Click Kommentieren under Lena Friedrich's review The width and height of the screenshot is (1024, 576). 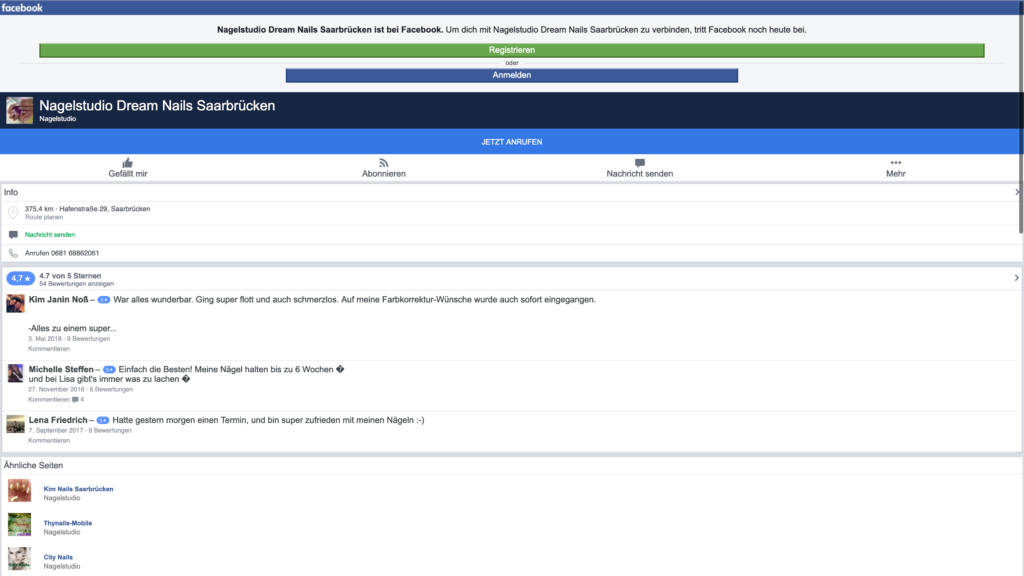pyautogui.click(x=49, y=440)
